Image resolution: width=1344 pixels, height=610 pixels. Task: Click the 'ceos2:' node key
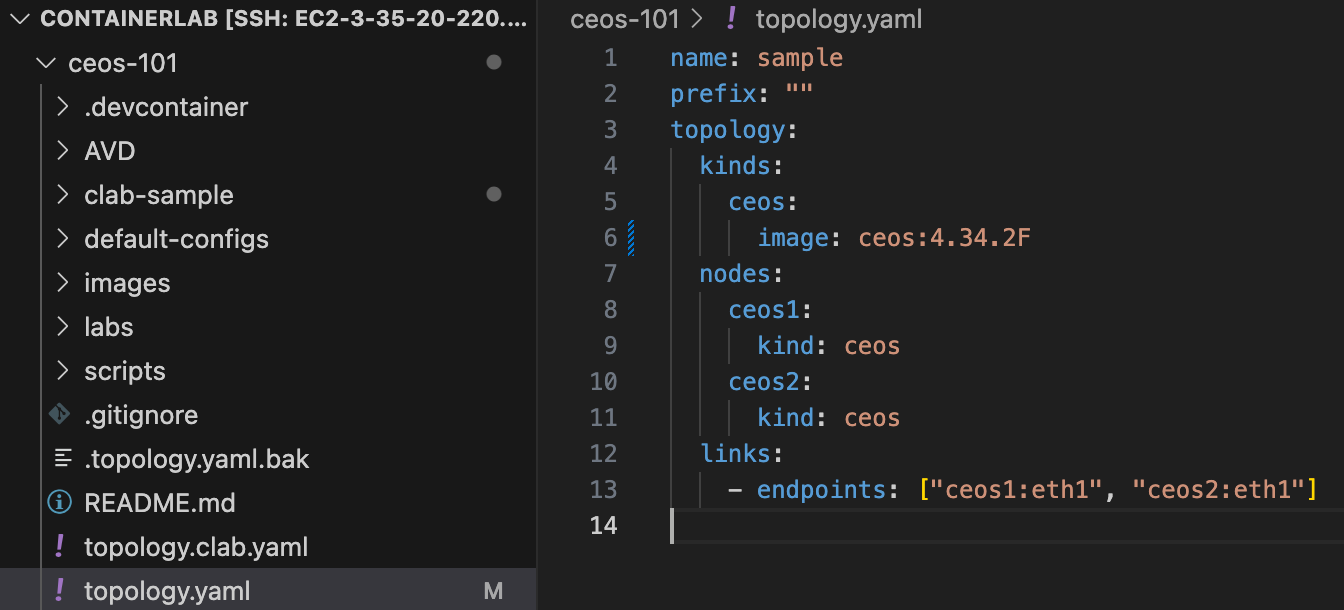[x=771, y=382]
